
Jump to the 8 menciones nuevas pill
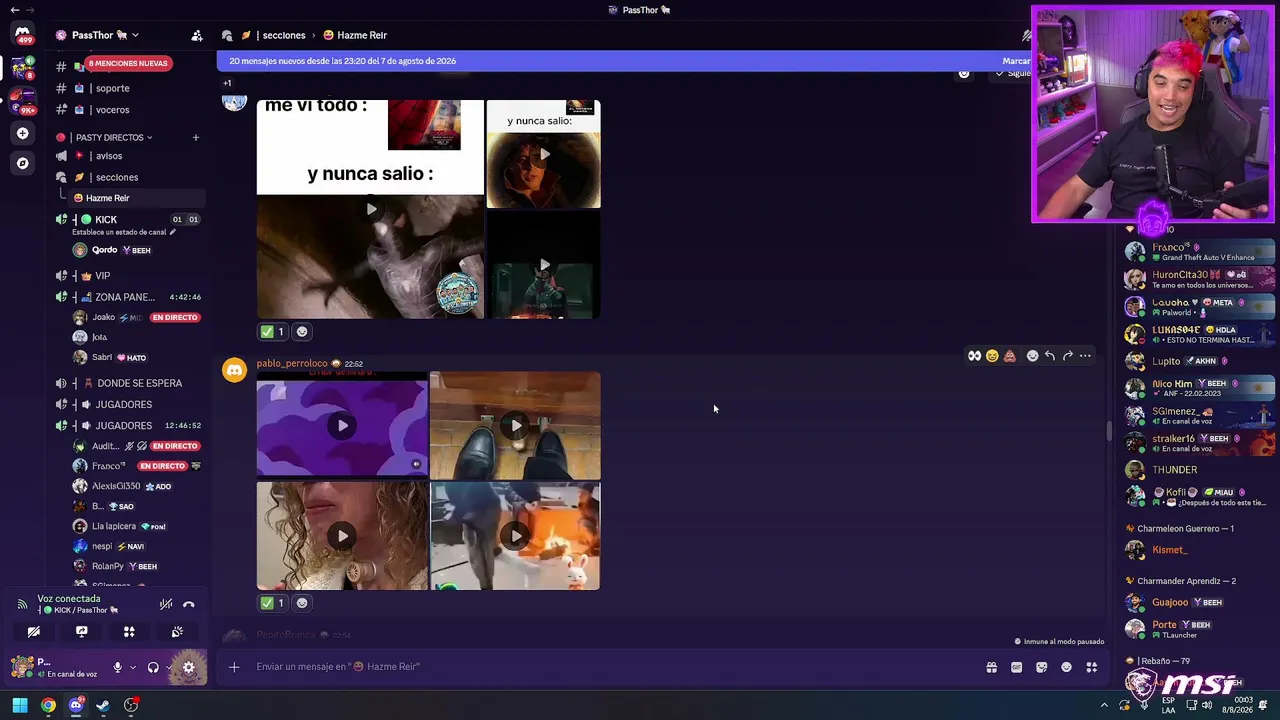(x=128, y=63)
